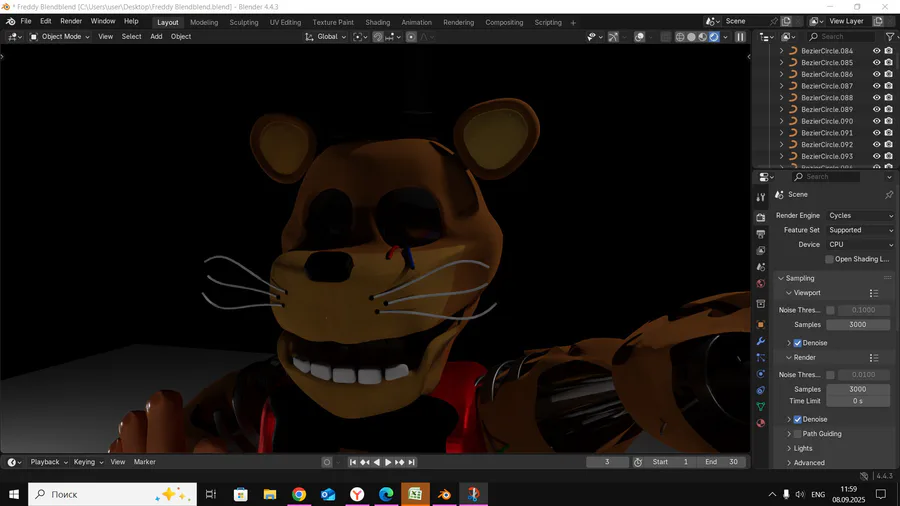The image size is (900, 506).
Task: Open the Scene properties tab
Action: (761, 267)
